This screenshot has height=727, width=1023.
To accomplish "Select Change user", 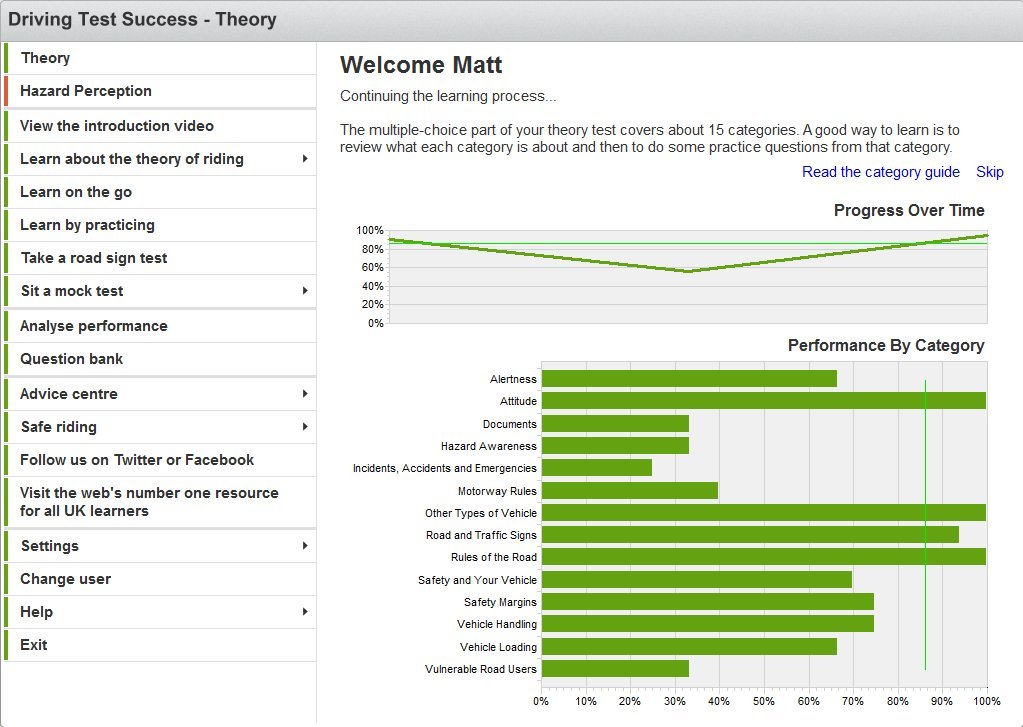I will pos(66,579).
